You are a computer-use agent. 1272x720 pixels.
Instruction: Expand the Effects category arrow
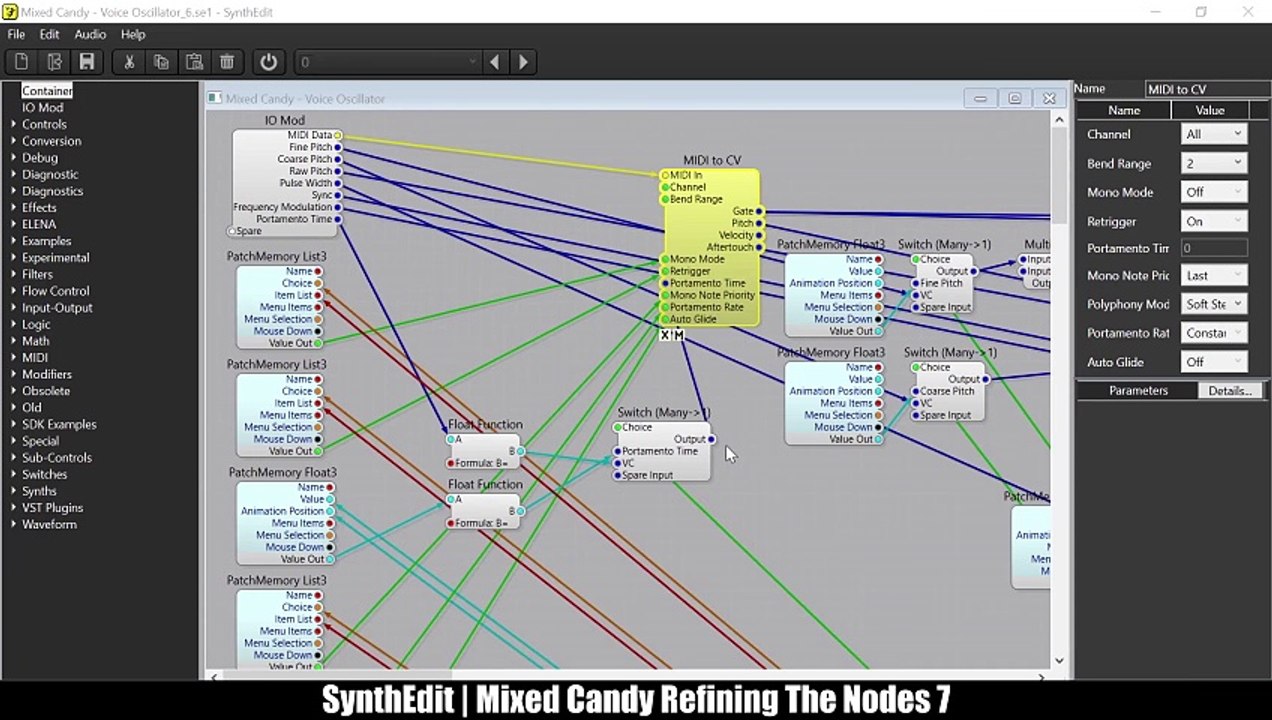(x=13, y=207)
